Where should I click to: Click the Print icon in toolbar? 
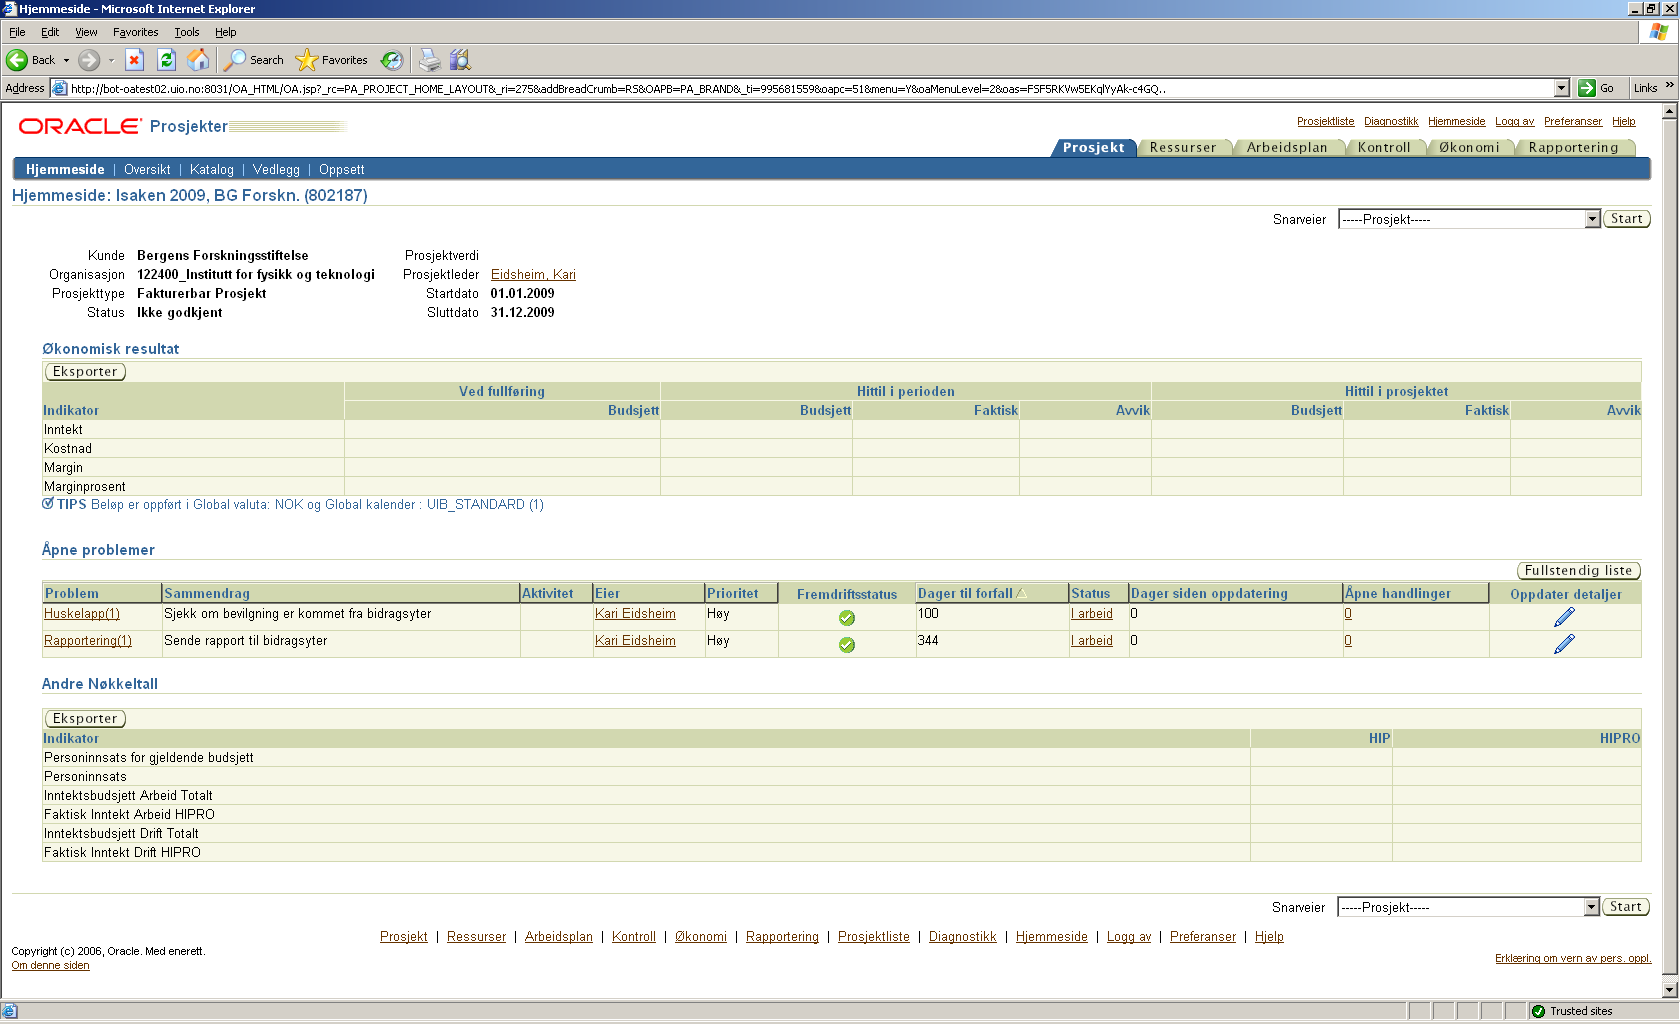click(x=430, y=60)
